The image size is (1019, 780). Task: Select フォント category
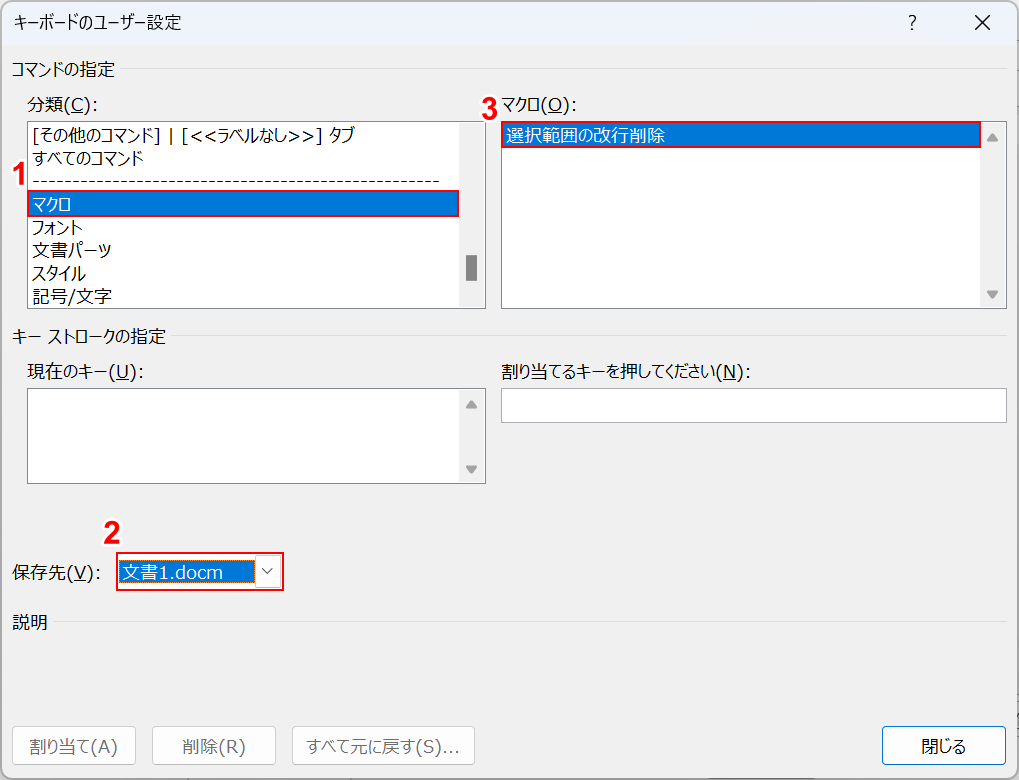(58, 228)
